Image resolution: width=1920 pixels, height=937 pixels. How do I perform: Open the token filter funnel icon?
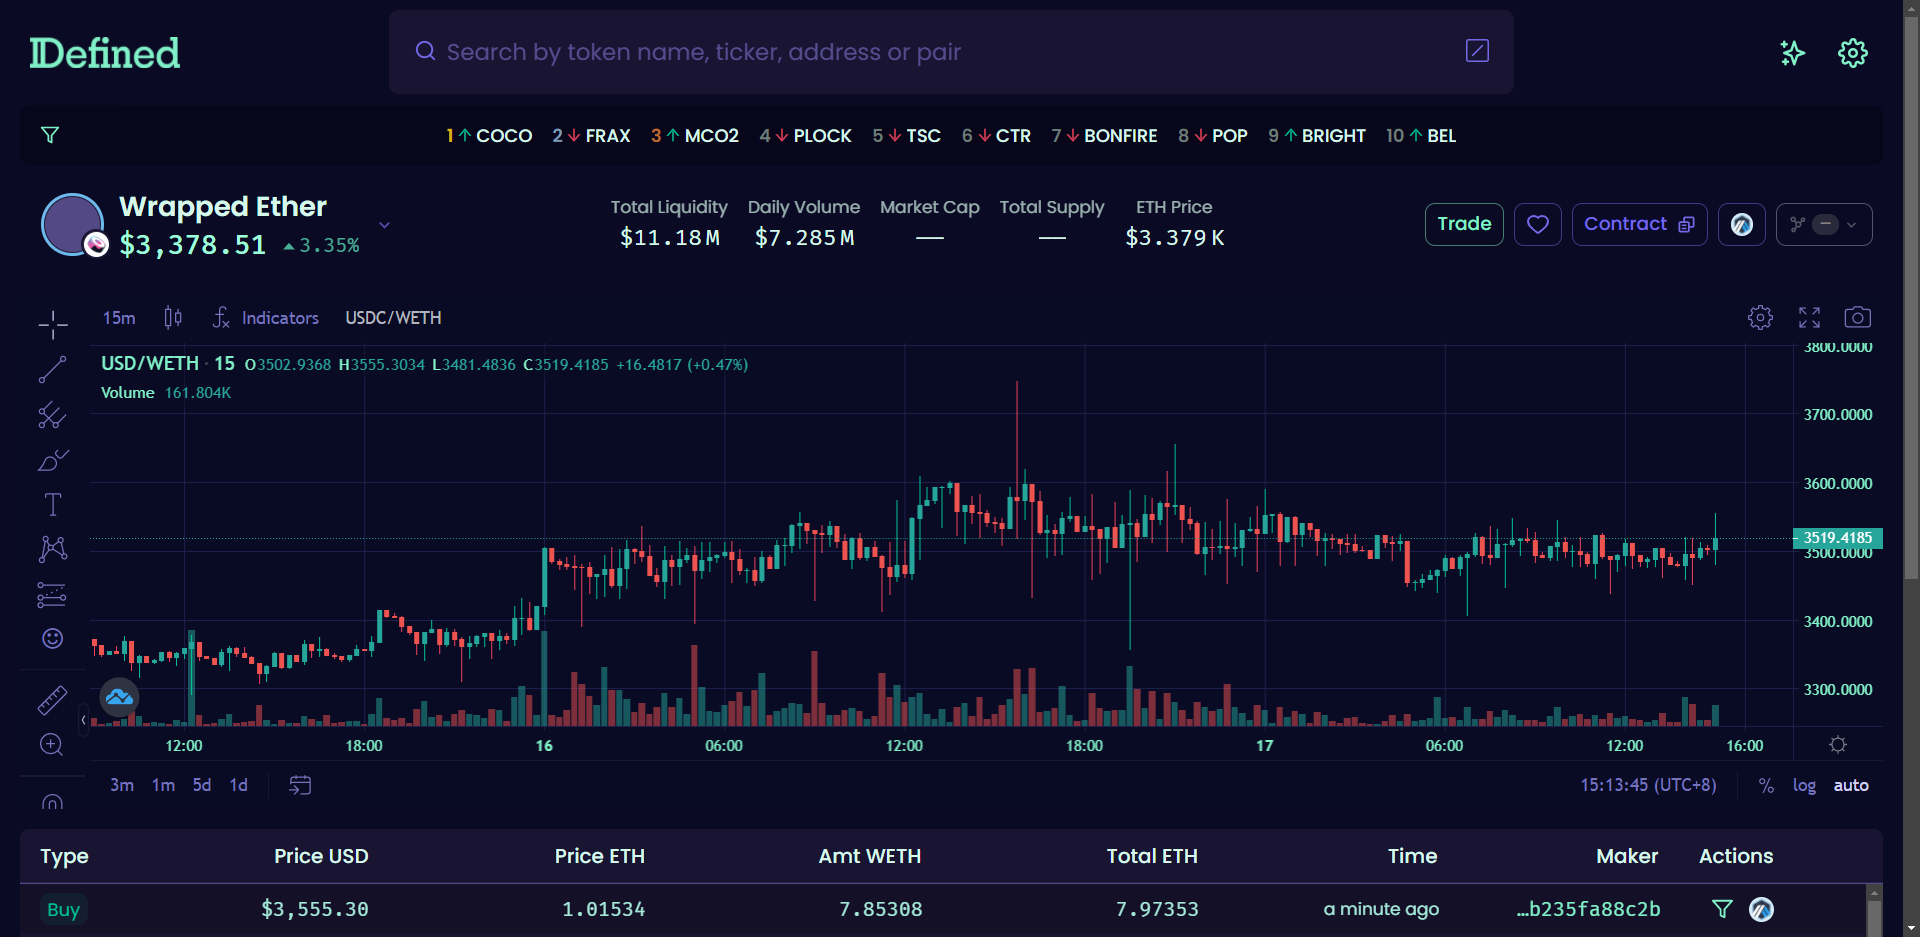click(x=50, y=135)
